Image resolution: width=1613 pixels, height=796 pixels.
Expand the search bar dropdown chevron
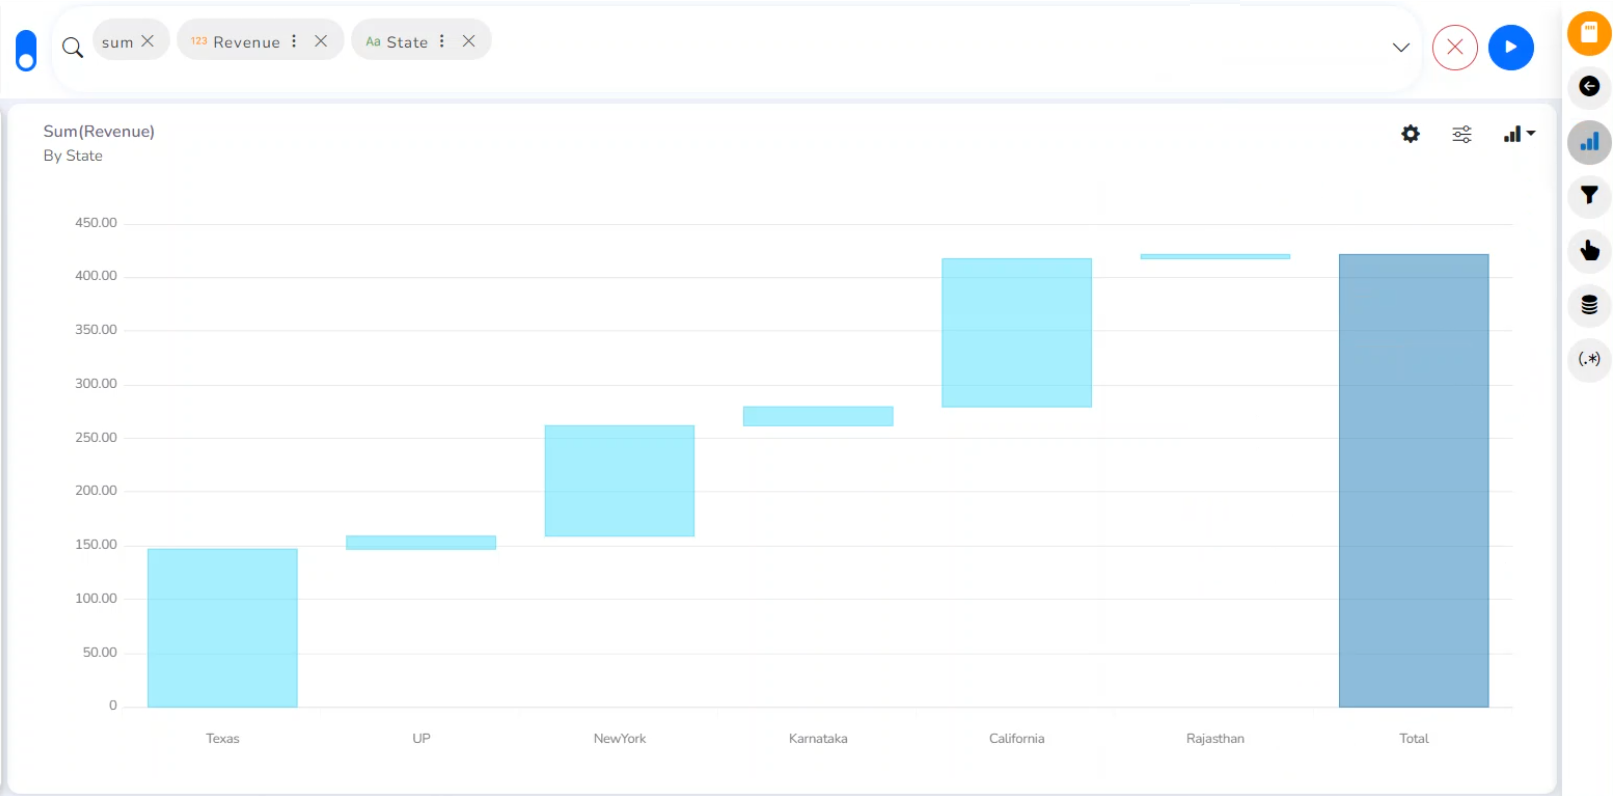coord(1401,47)
